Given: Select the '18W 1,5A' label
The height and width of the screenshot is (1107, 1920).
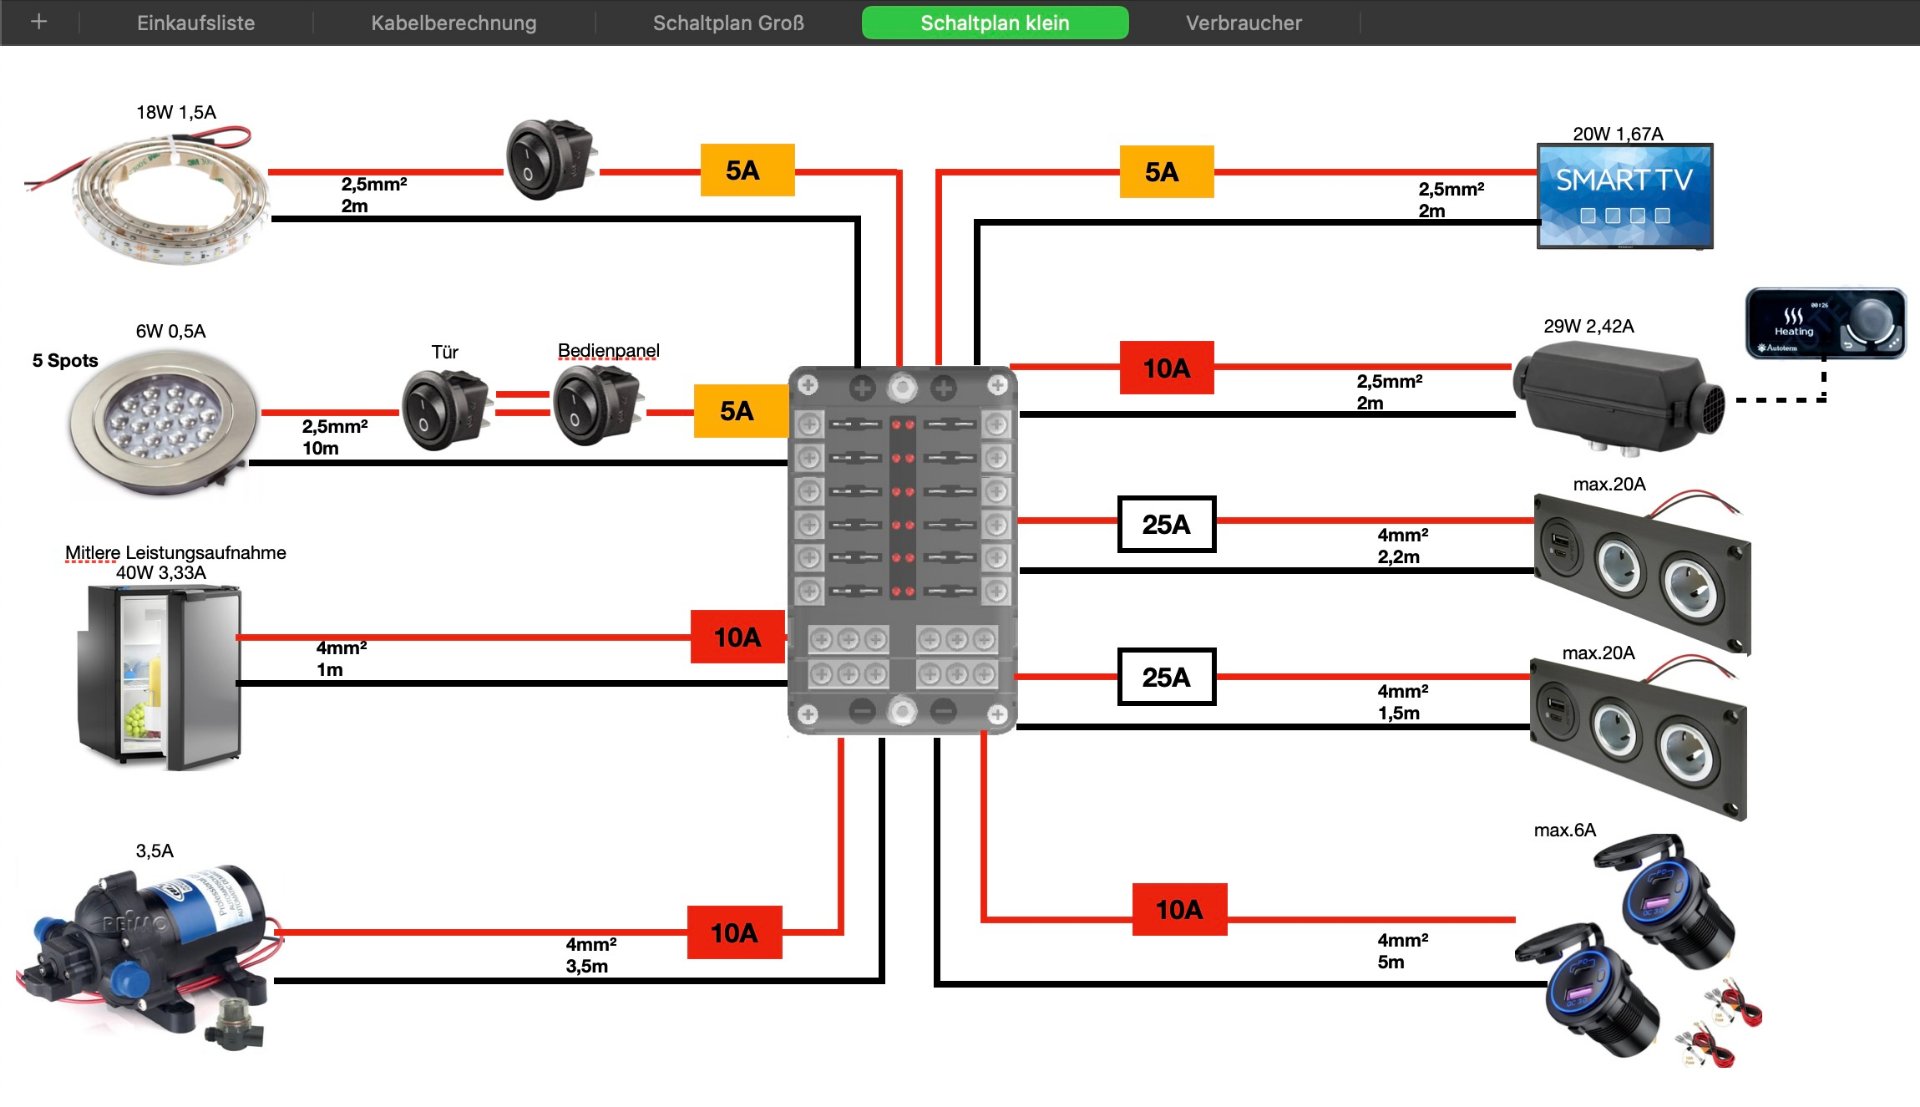Looking at the screenshot, I should pos(176,112).
